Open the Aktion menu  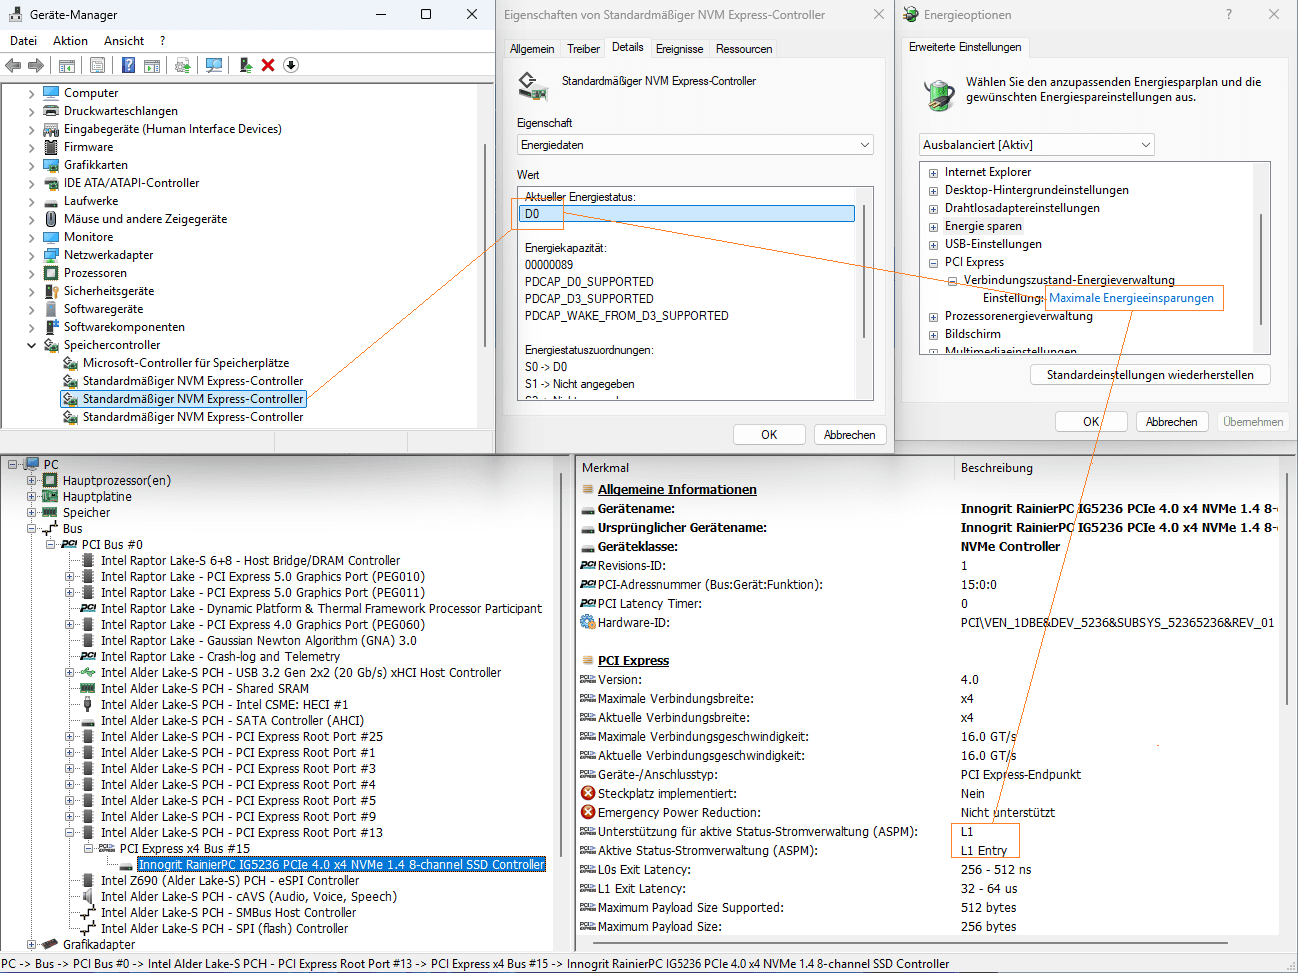coord(70,41)
